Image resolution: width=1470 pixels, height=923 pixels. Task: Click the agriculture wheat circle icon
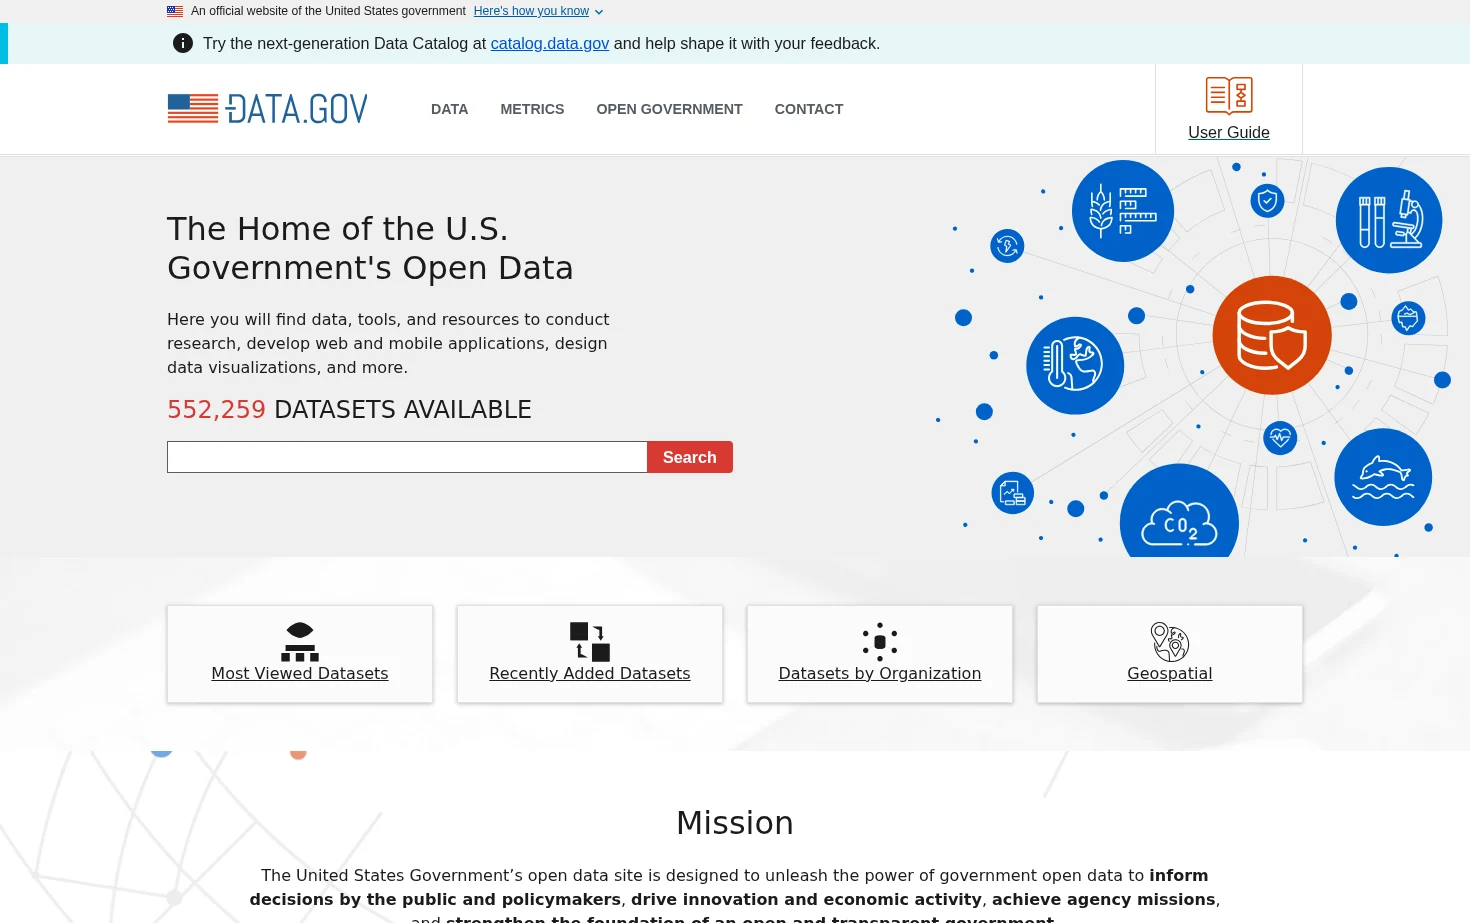[x=1123, y=211]
